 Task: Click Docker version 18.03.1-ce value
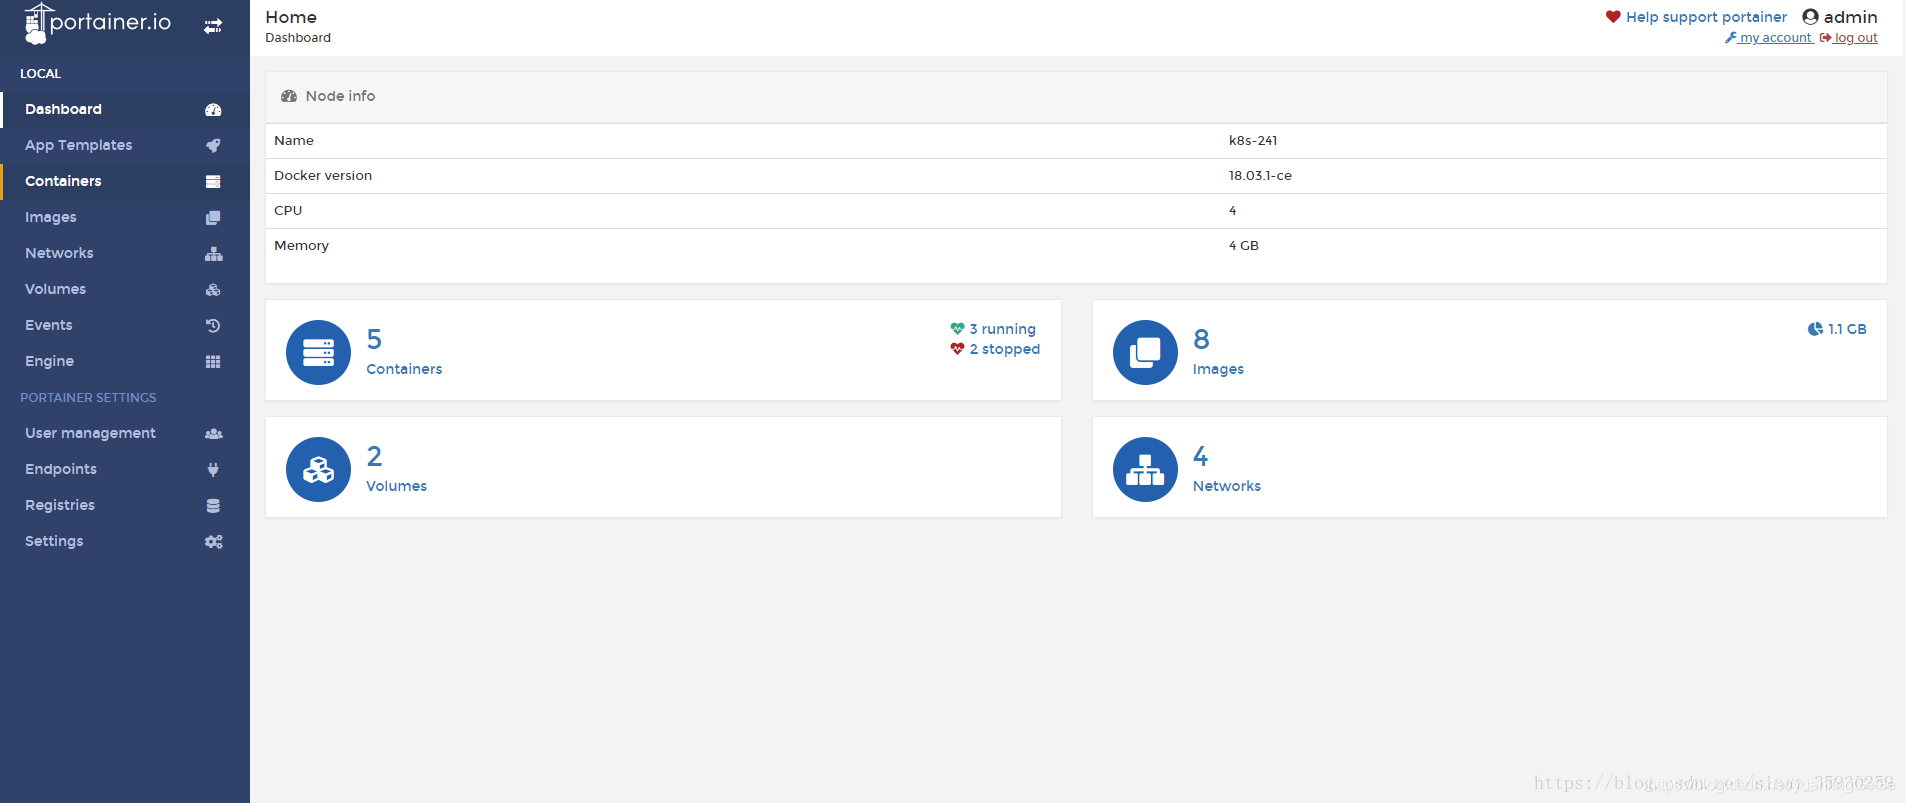click(1260, 176)
